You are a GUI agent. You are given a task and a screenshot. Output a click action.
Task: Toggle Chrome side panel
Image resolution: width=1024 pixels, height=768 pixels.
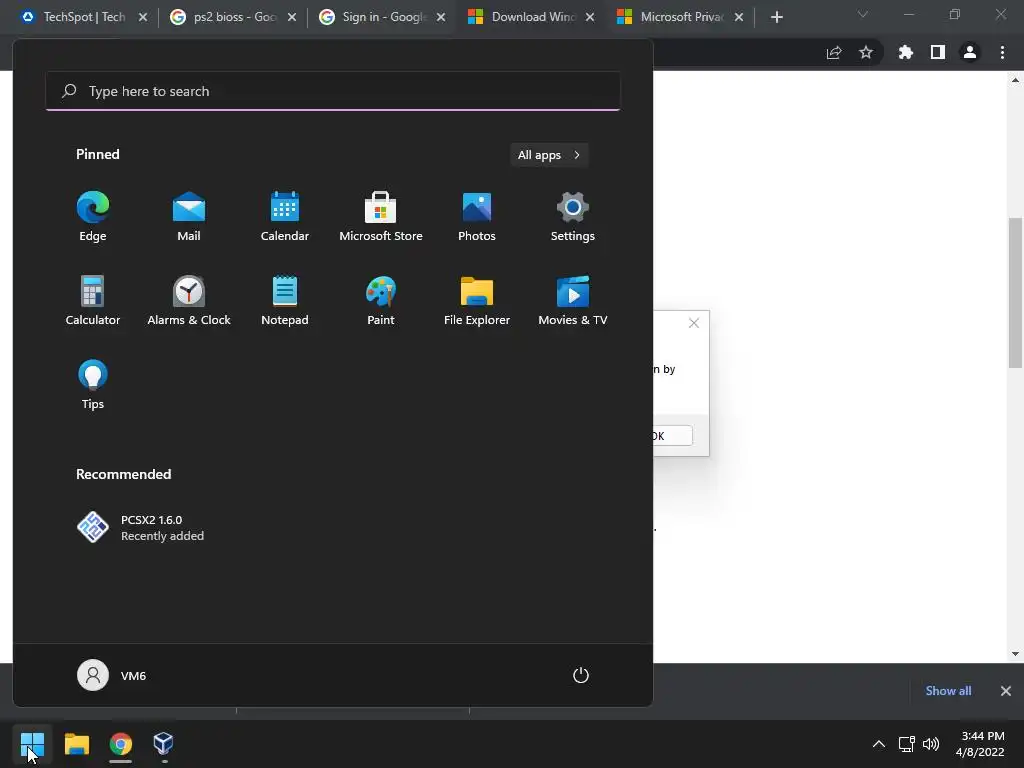tap(938, 52)
